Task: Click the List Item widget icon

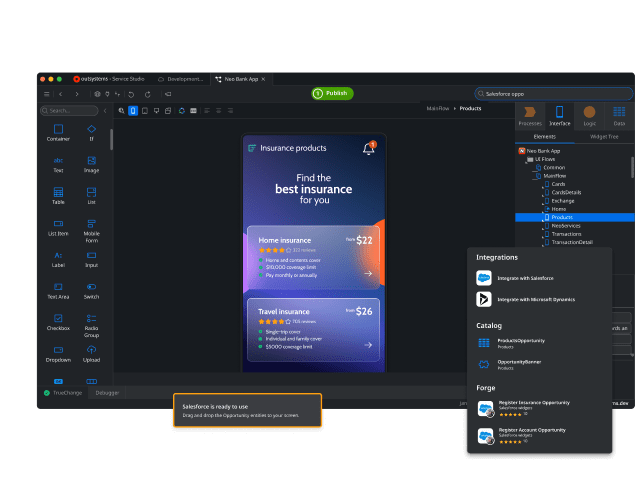Action: coord(58,223)
